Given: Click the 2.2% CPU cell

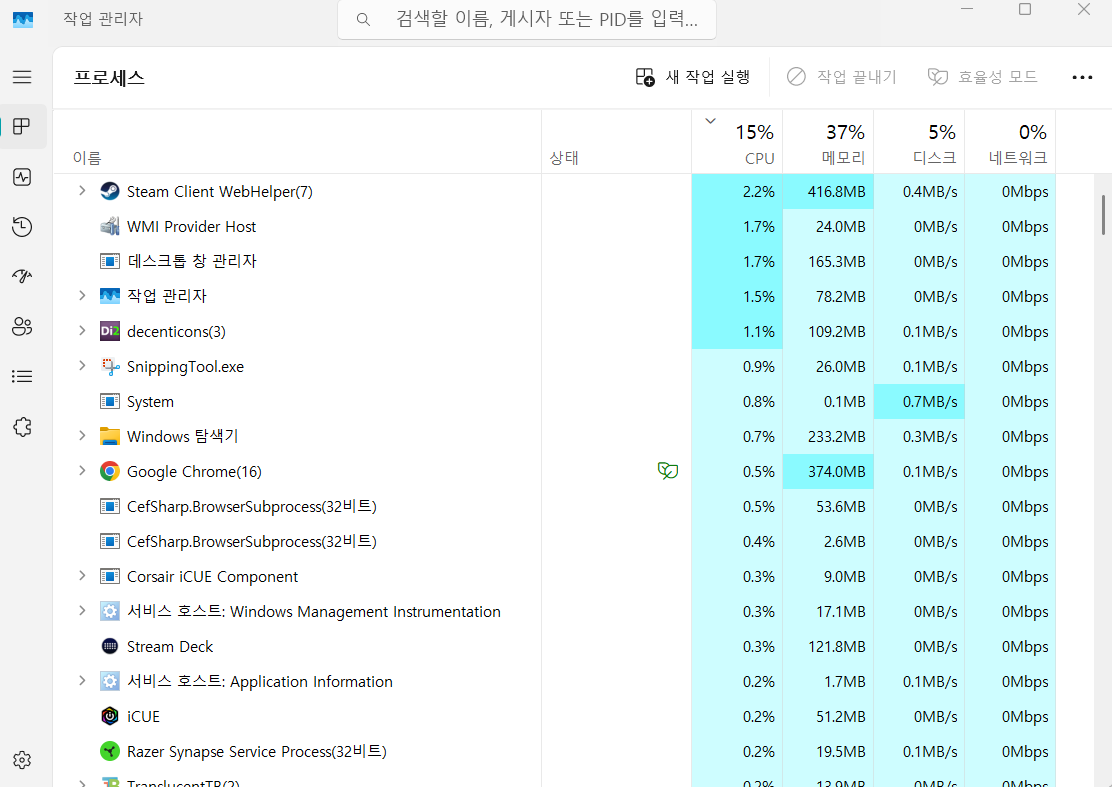Looking at the screenshot, I should pos(737,191).
